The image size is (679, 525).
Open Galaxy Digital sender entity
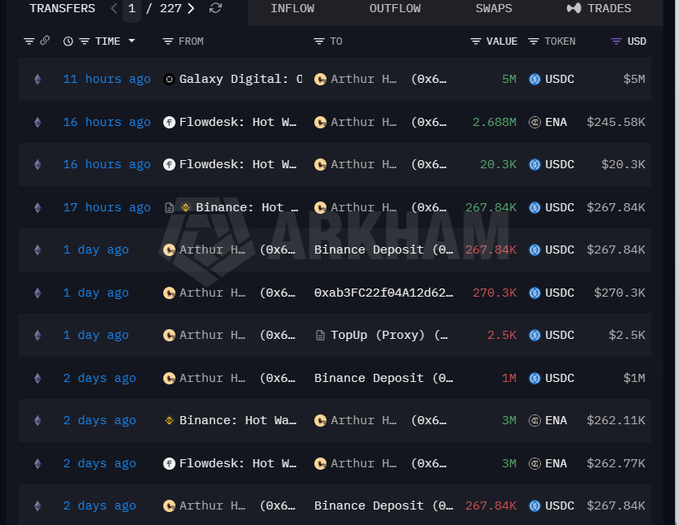(240, 79)
